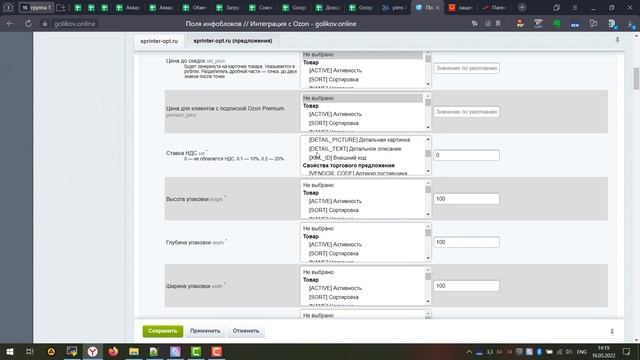Select [DETAIL_TEXT] Детальное описание in Ставка НДС list
The image size is (640, 360).
pyautogui.click(x=362, y=149)
